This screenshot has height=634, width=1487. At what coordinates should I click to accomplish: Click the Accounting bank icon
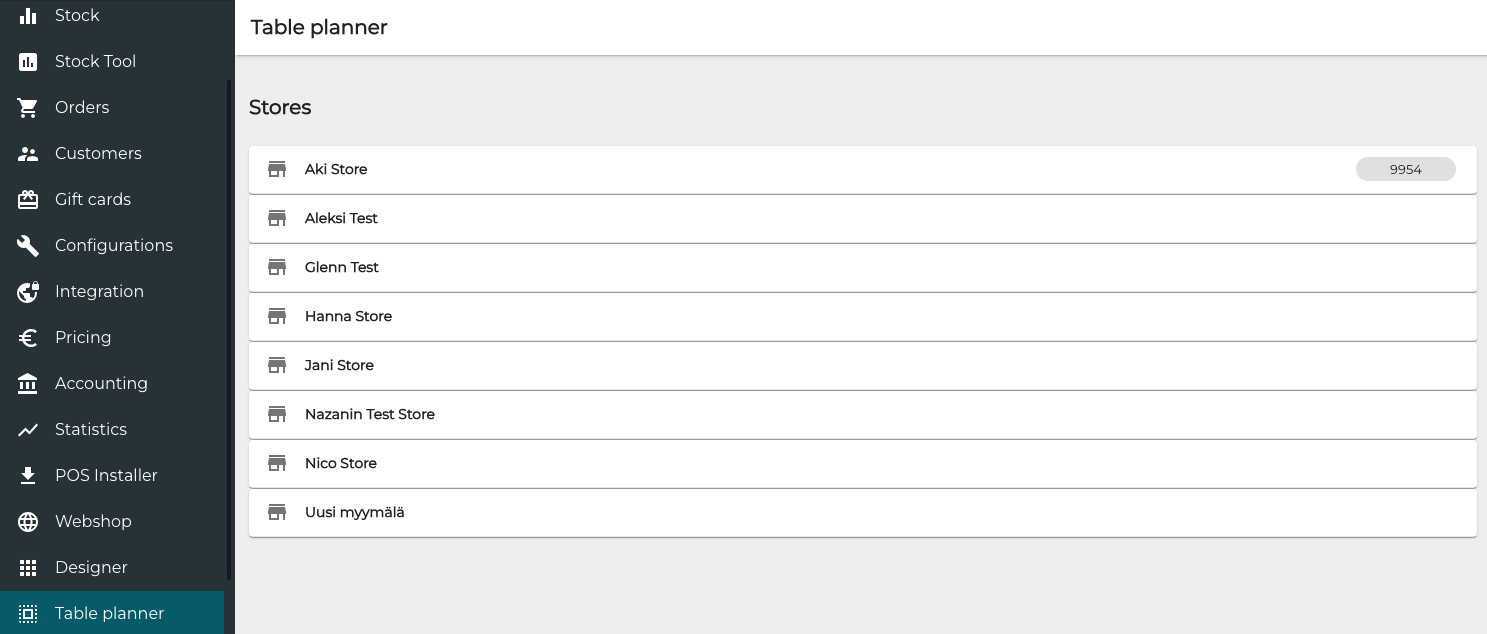click(x=28, y=383)
